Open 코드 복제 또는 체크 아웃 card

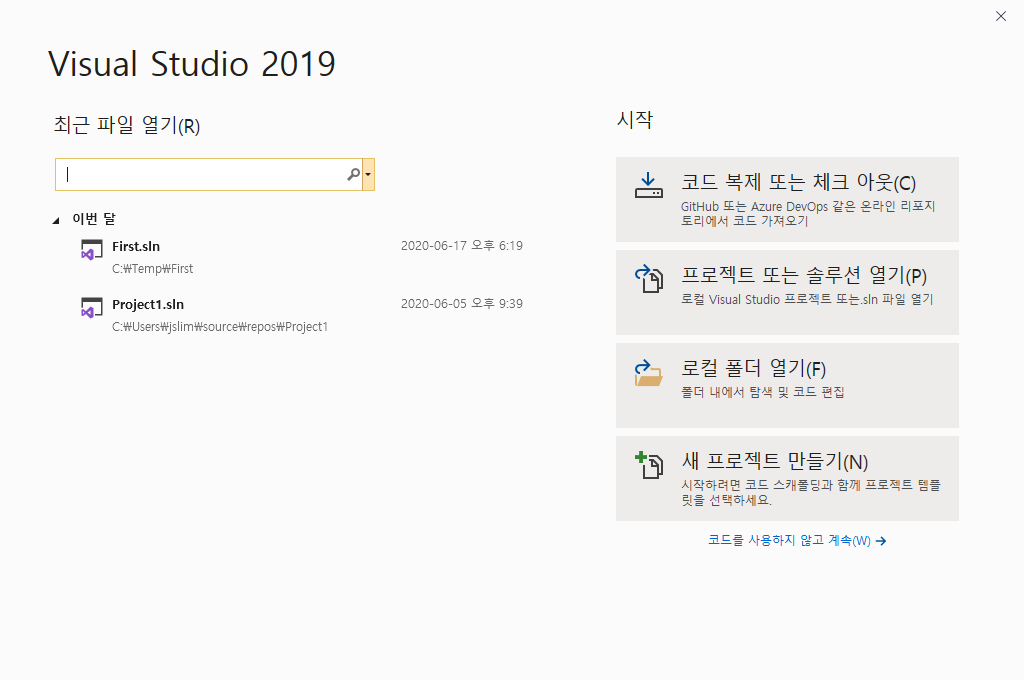[x=787, y=199]
